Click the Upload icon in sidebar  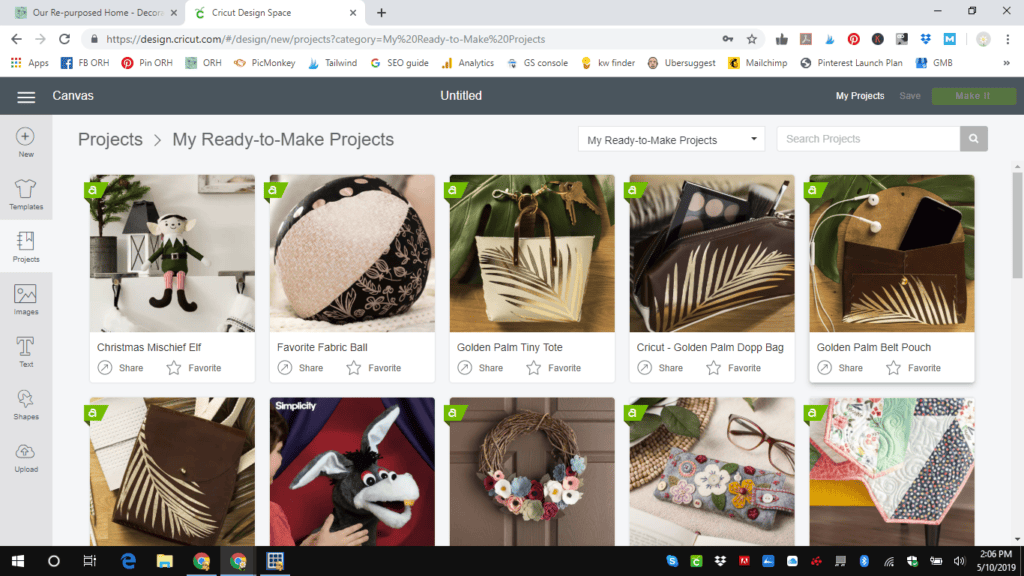coord(26,453)
